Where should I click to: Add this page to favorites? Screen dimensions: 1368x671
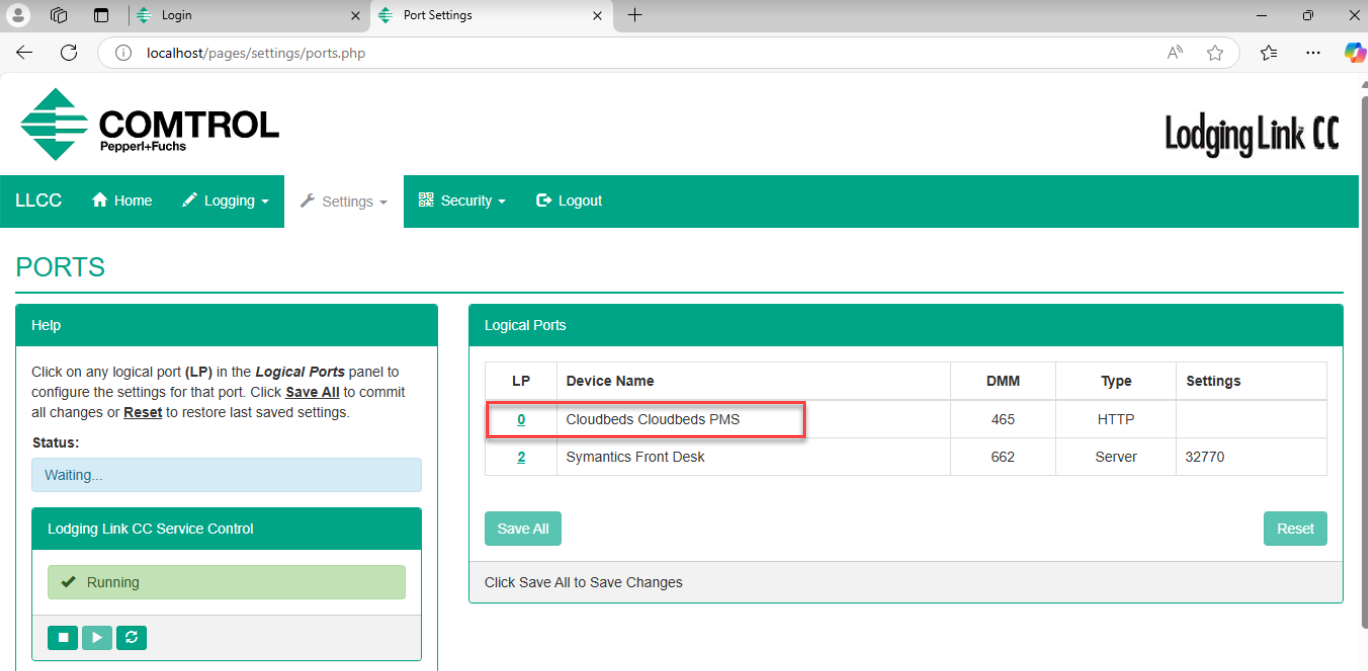point(1215,53)
